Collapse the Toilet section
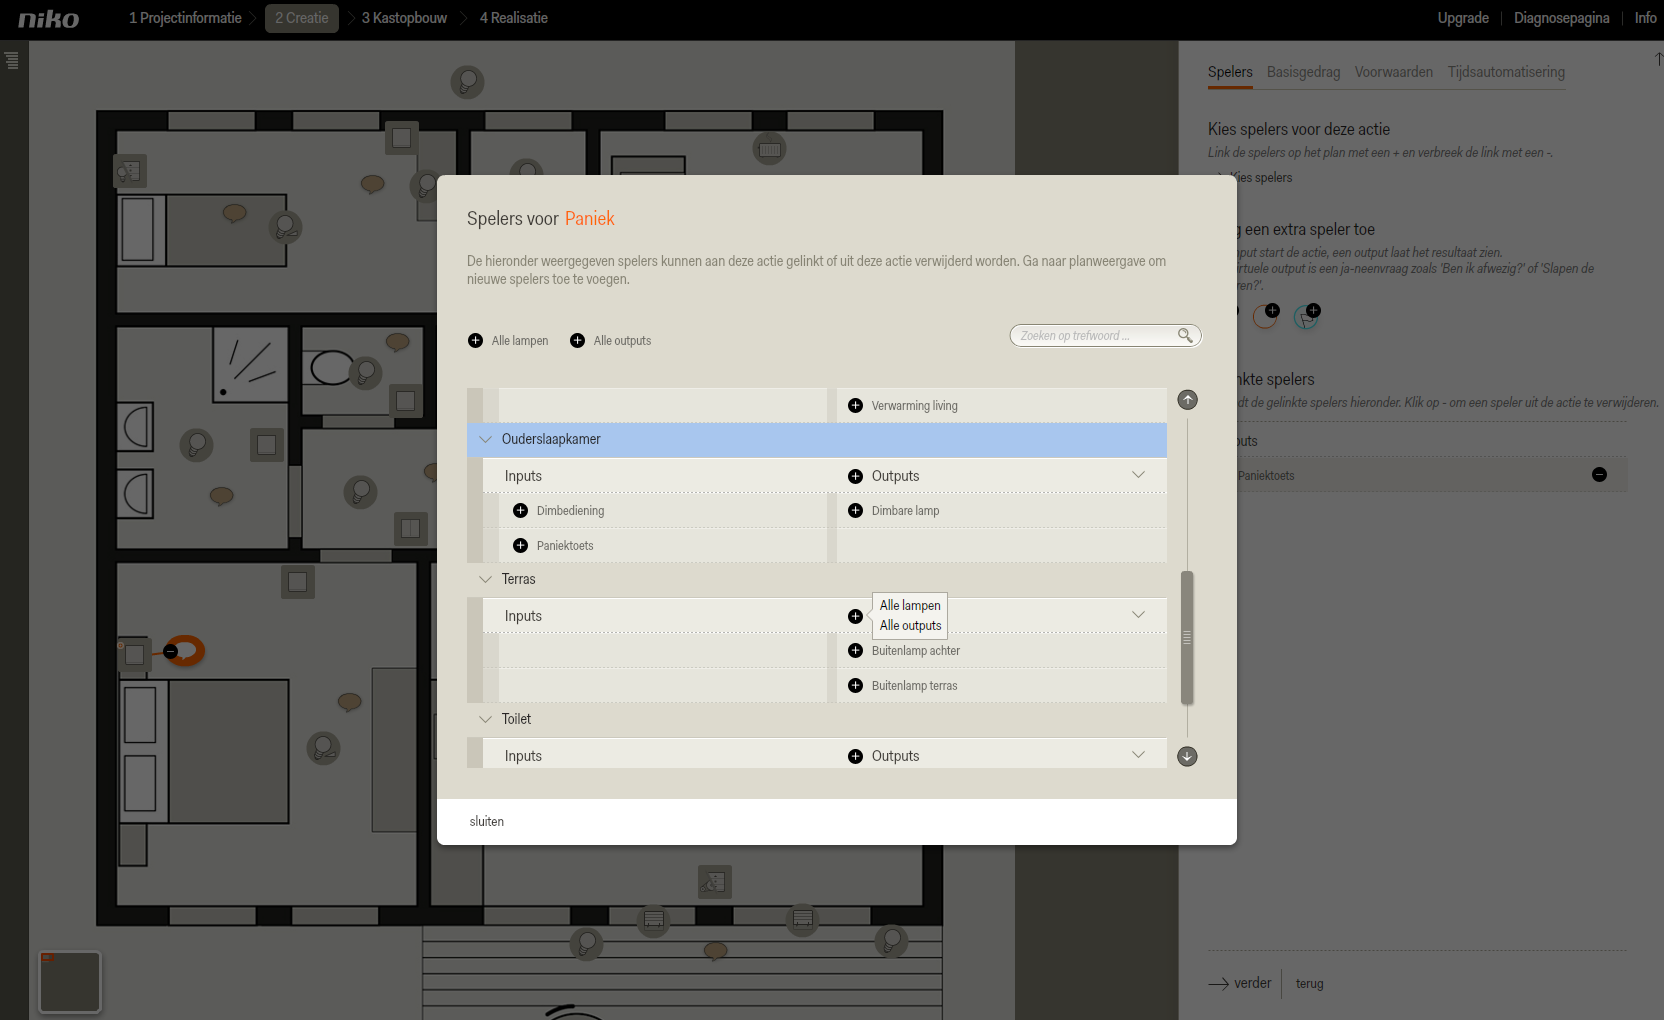The image size is (1664, 1020). pos(486,719)
